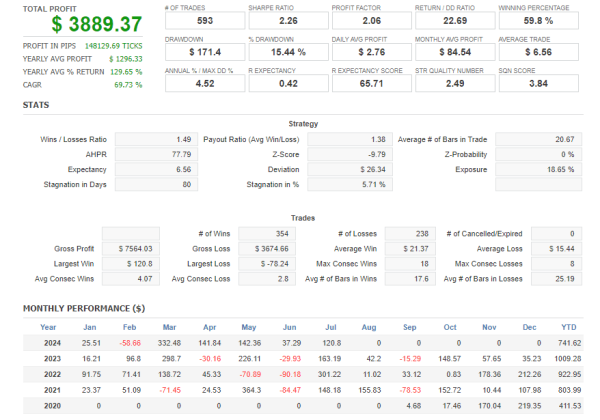
Task: Click the Feb column header
Action: click(x=129, y=327)
